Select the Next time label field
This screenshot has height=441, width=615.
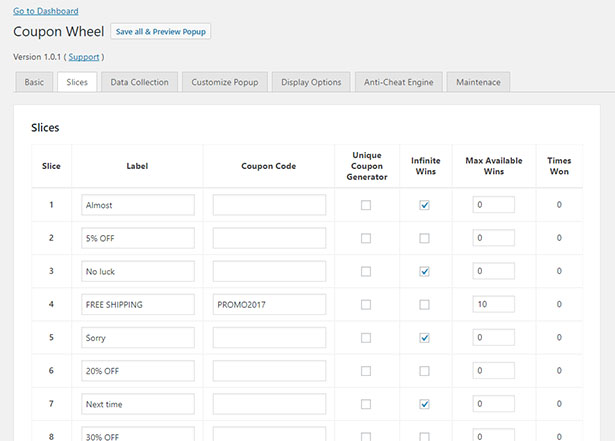point(138,404)
